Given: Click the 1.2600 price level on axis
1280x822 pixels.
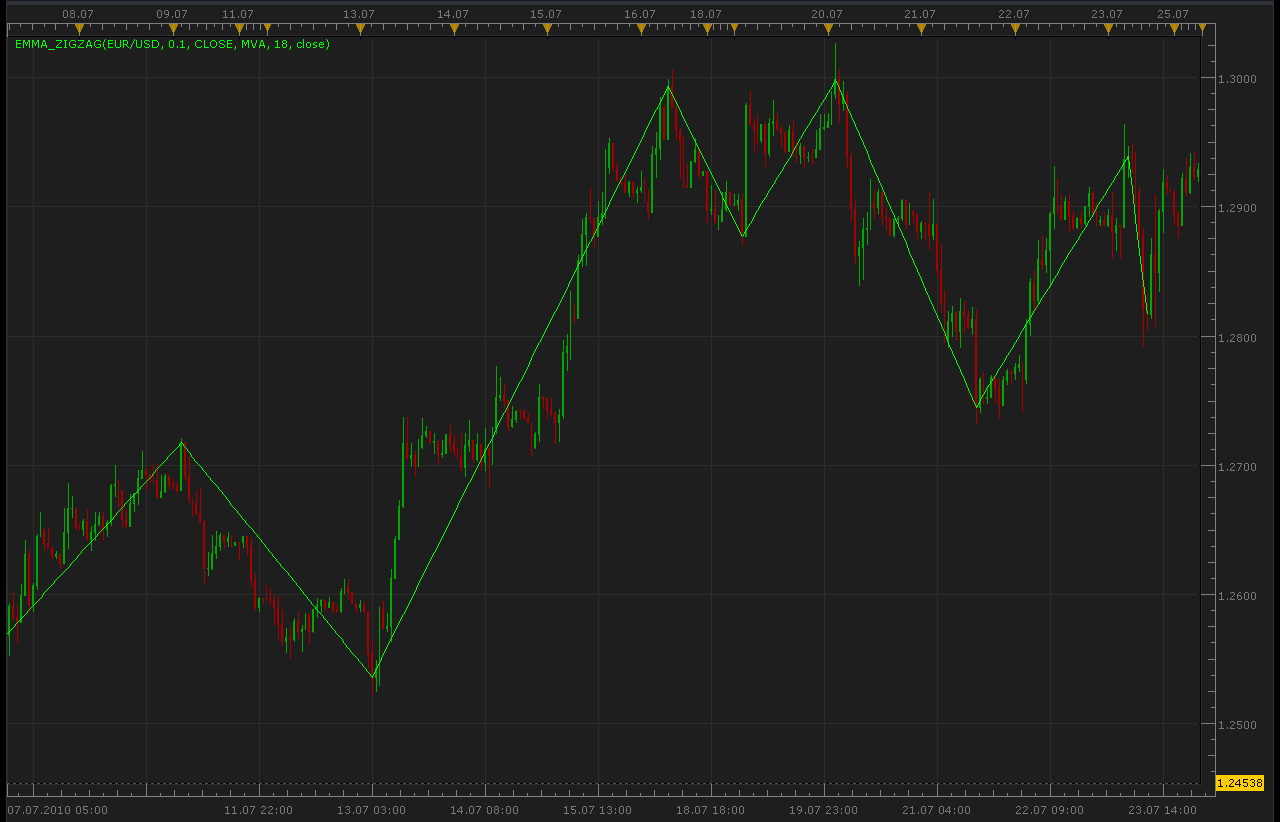Looking at the screenshot, I should coord(1237,596).
